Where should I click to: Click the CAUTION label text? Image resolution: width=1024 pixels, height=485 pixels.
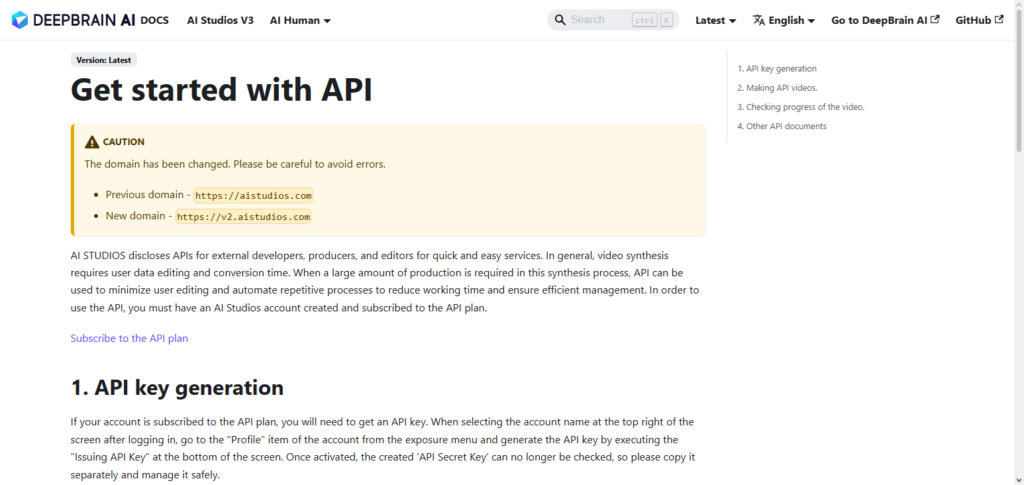(x=124, y=142)
